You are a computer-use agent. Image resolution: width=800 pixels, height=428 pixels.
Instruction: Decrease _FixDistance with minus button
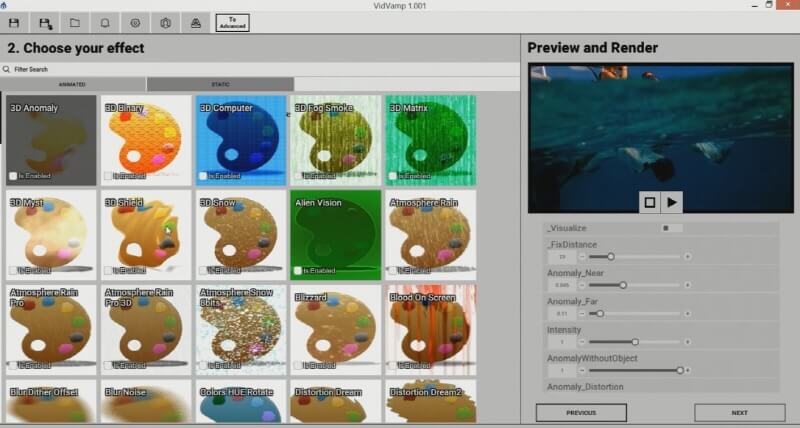(x=582, y=257)
